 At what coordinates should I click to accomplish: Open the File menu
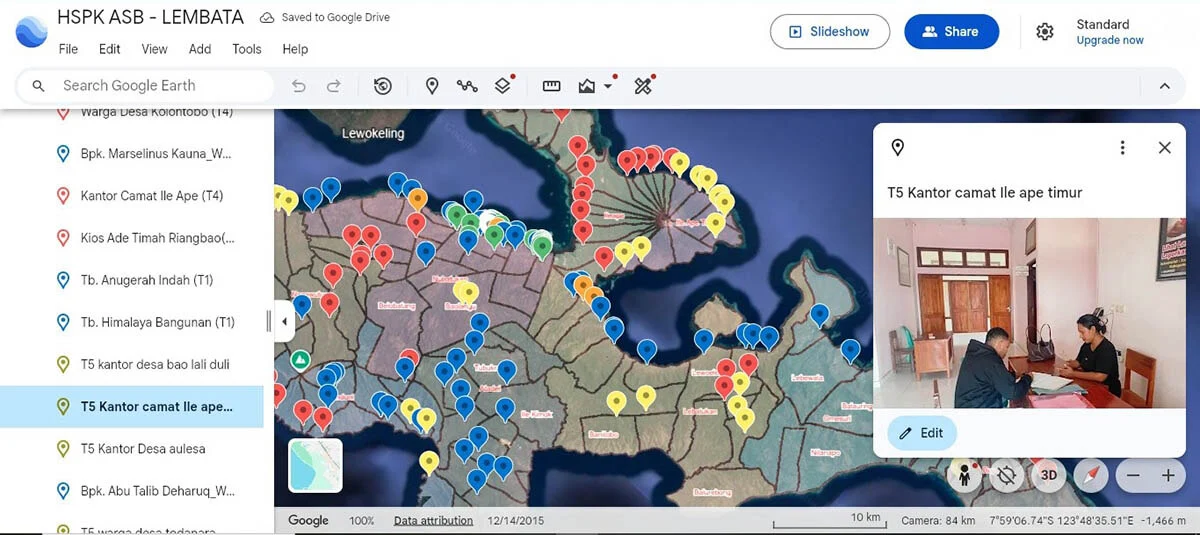pos(68,49)
